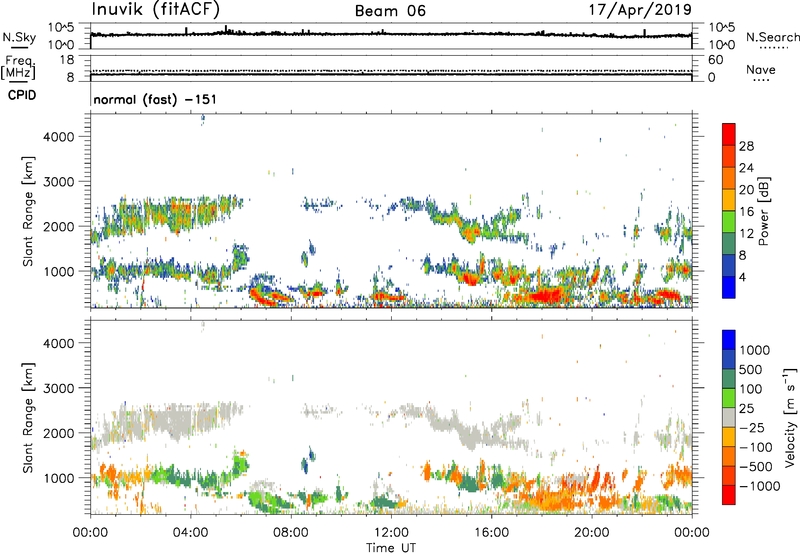Viewport: 800px width, 554px height.
Task: Click the red top segment of power colorbar
Action: [x=729, y=135]
